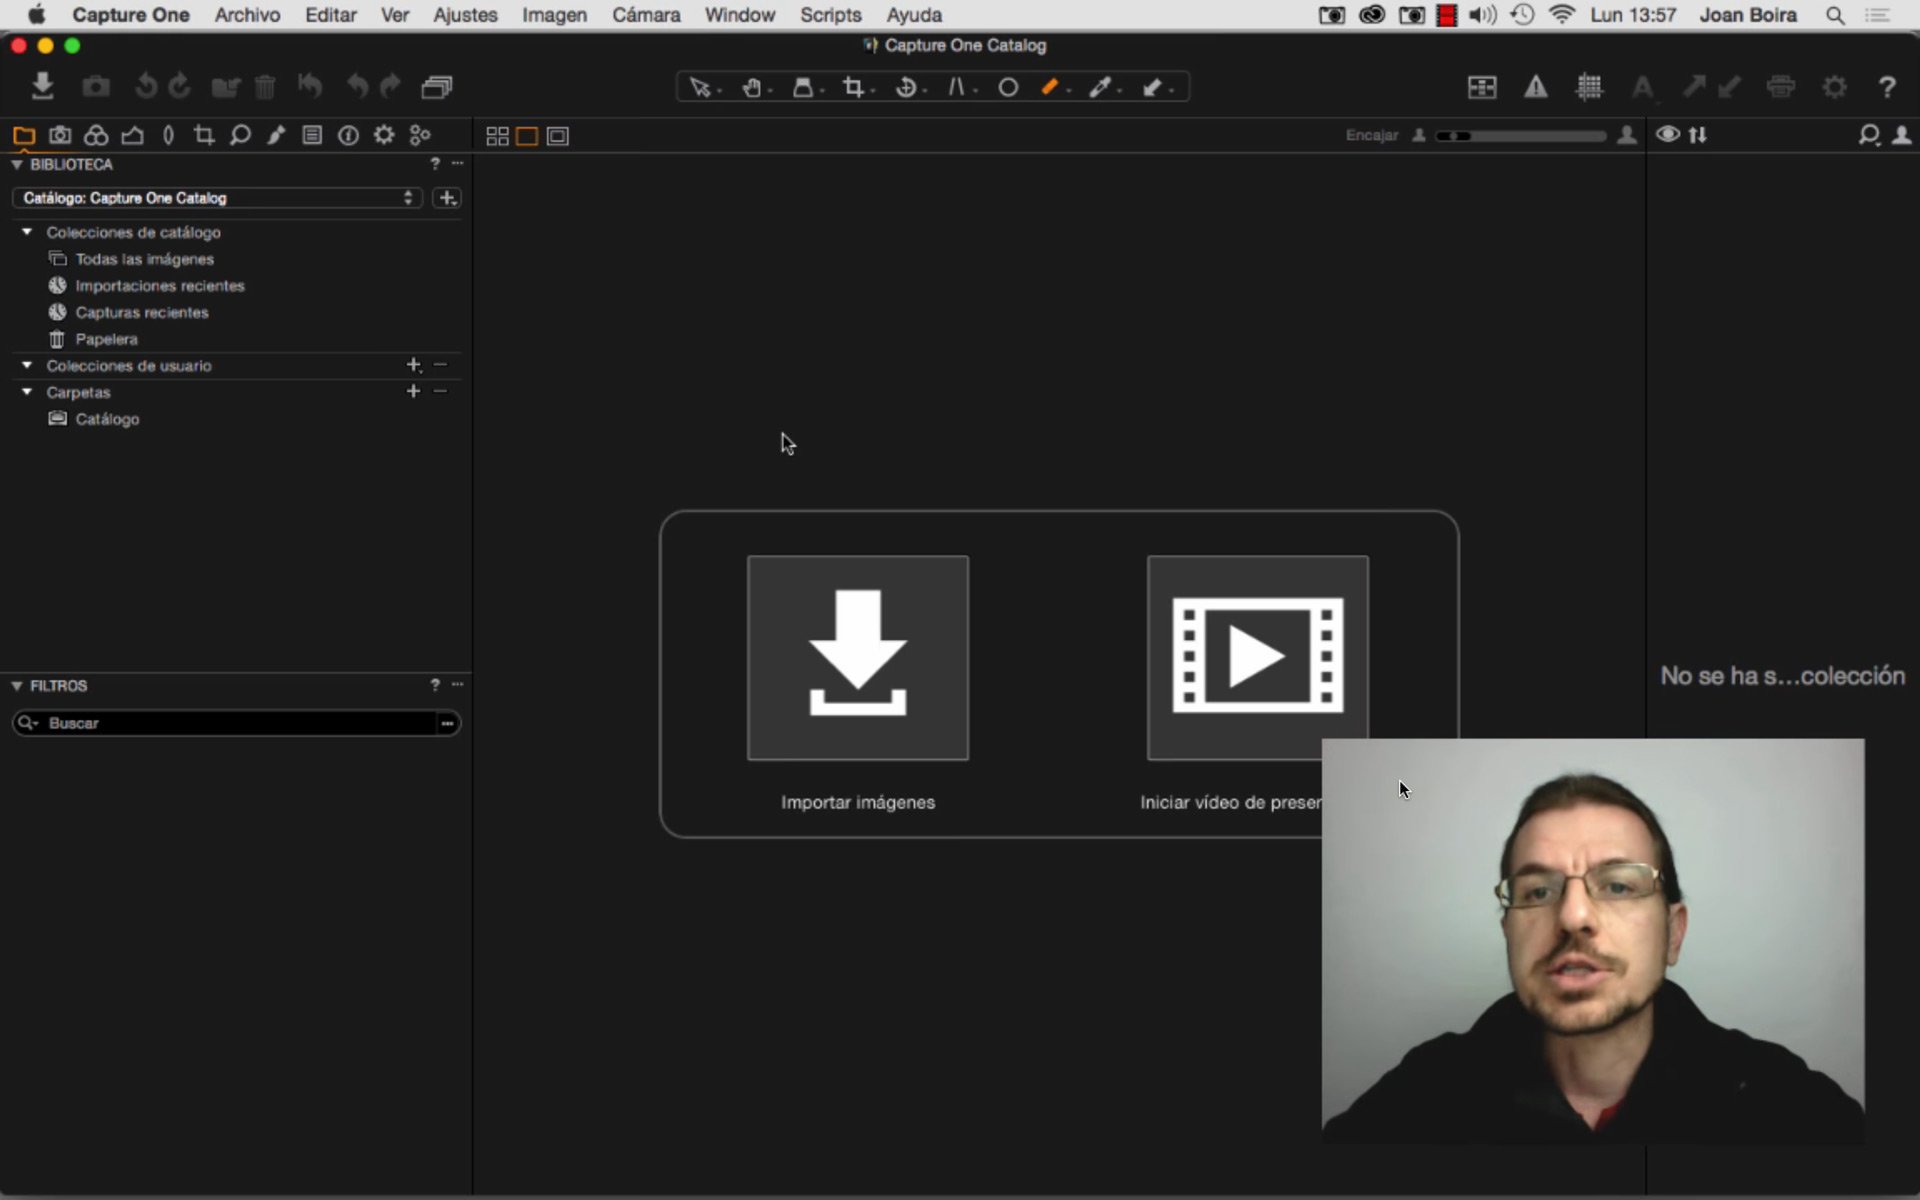Image resolution: width=1920 pixels, height=1200 pixels.
Task: Open the Ayuda menu
Action: [914, 15]
